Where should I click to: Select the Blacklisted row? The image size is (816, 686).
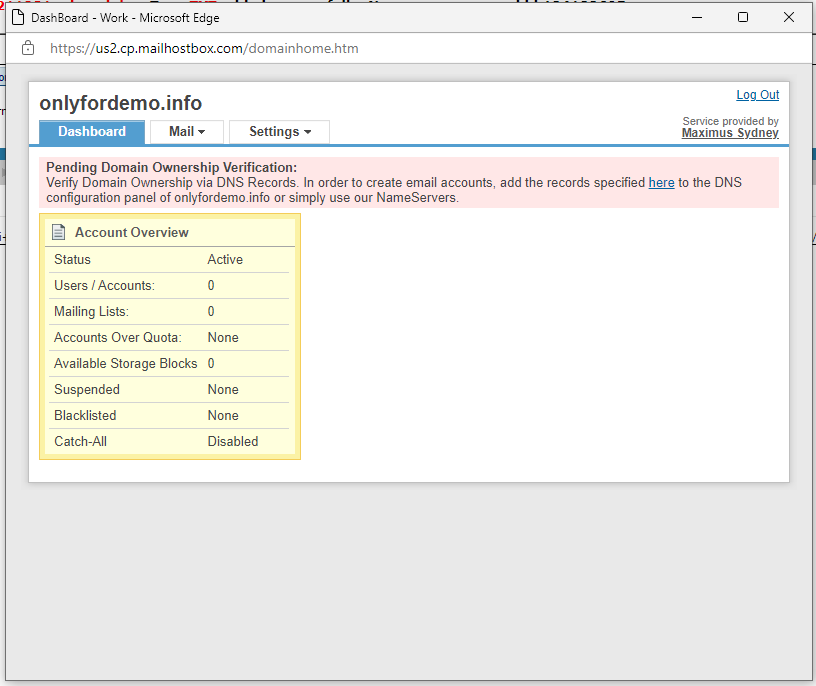click(169, 415)
